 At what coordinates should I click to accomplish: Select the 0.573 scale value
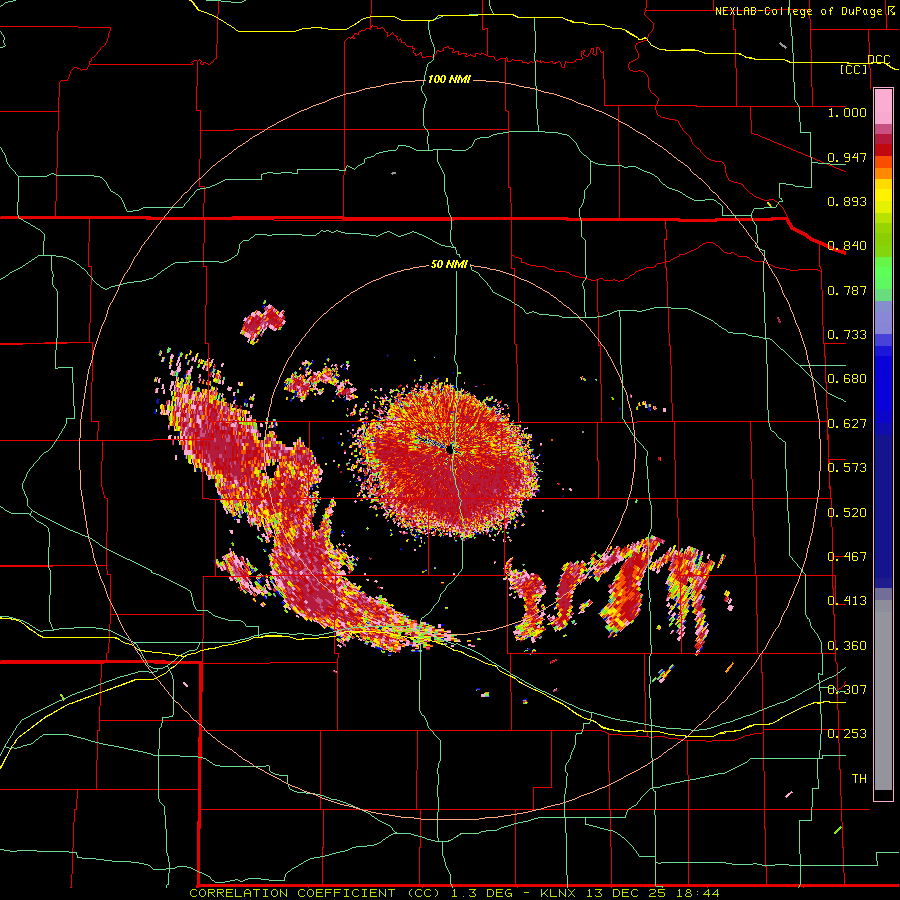(x=847, y=468)
